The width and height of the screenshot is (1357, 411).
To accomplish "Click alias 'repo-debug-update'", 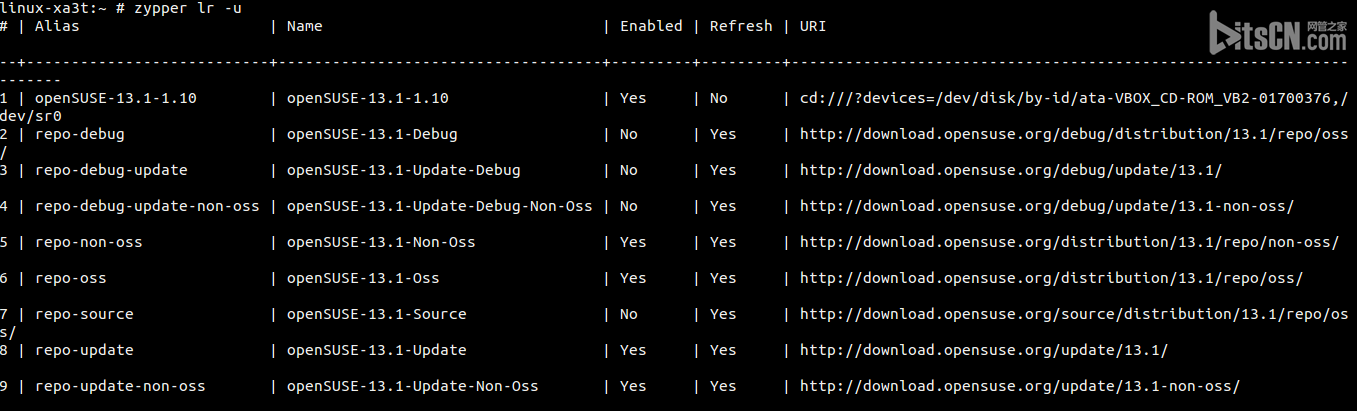I will pyautogui.click(x=111, y=170).
